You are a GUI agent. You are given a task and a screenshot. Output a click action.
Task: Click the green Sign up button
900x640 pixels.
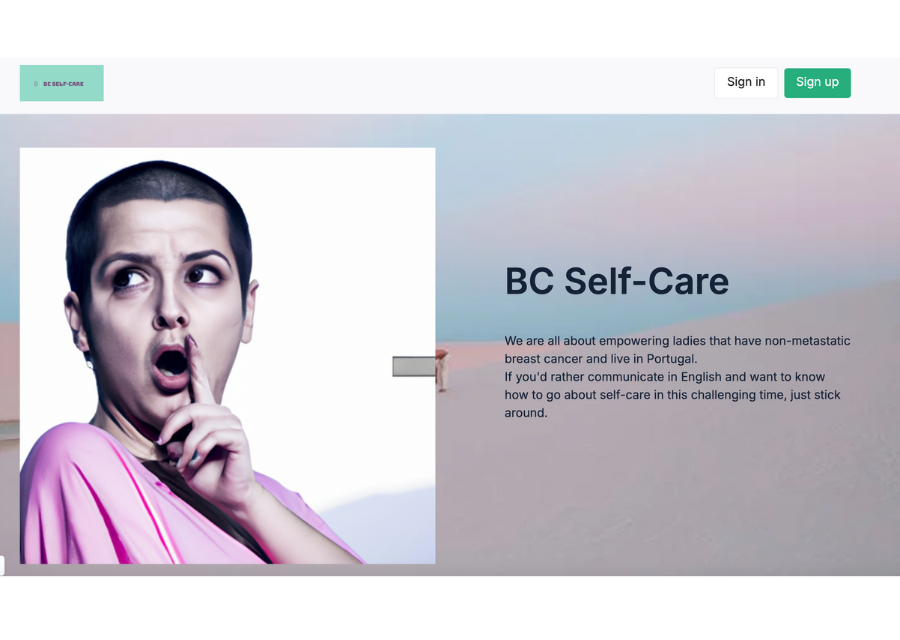point(817,83)
